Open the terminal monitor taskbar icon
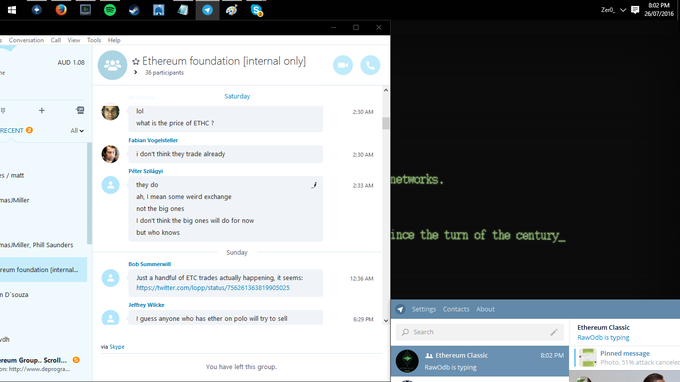The image size is (680, 382). click(85, 10)
